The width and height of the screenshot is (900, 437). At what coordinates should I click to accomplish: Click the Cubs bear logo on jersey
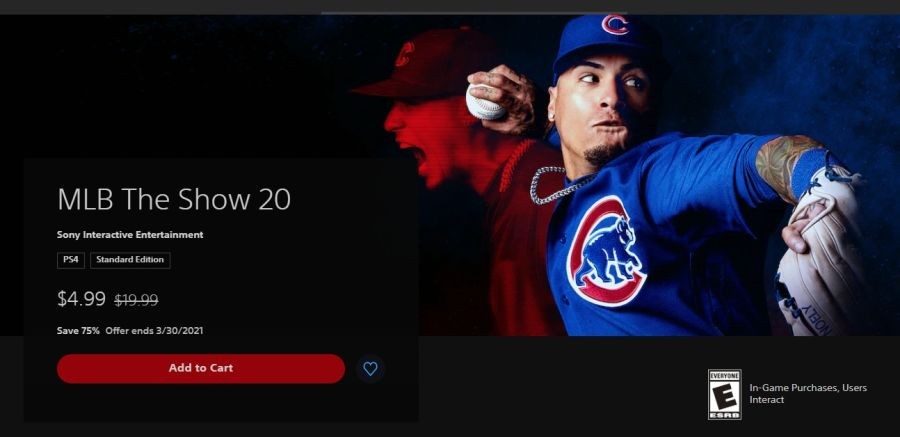(x=606, y=250)
